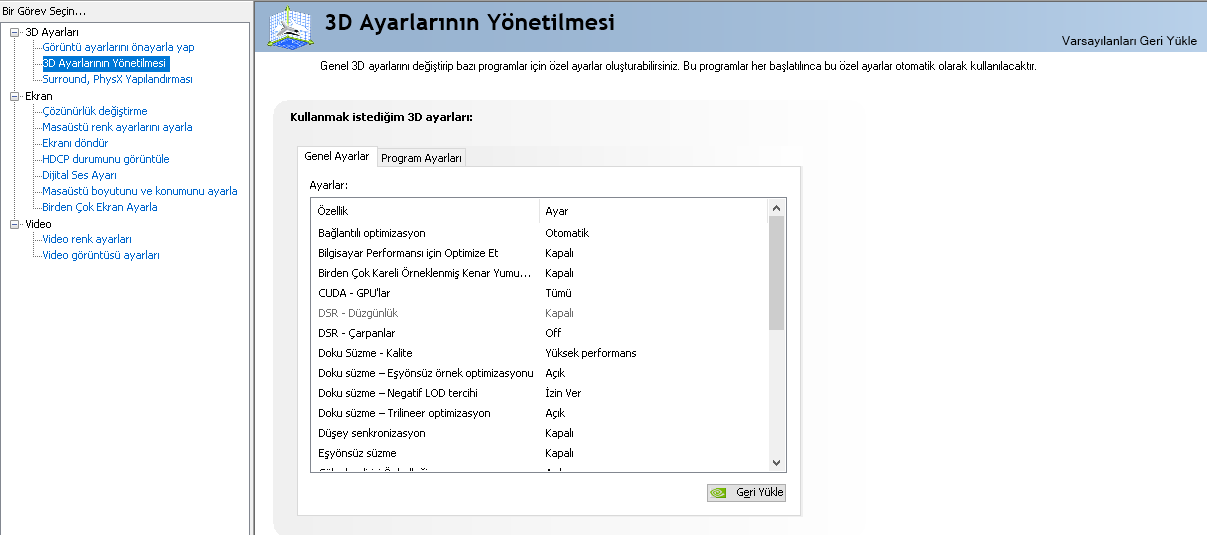Open Ekranı döndür page
The height and width of the screenshot is (535, 1207).
(75, 143)
